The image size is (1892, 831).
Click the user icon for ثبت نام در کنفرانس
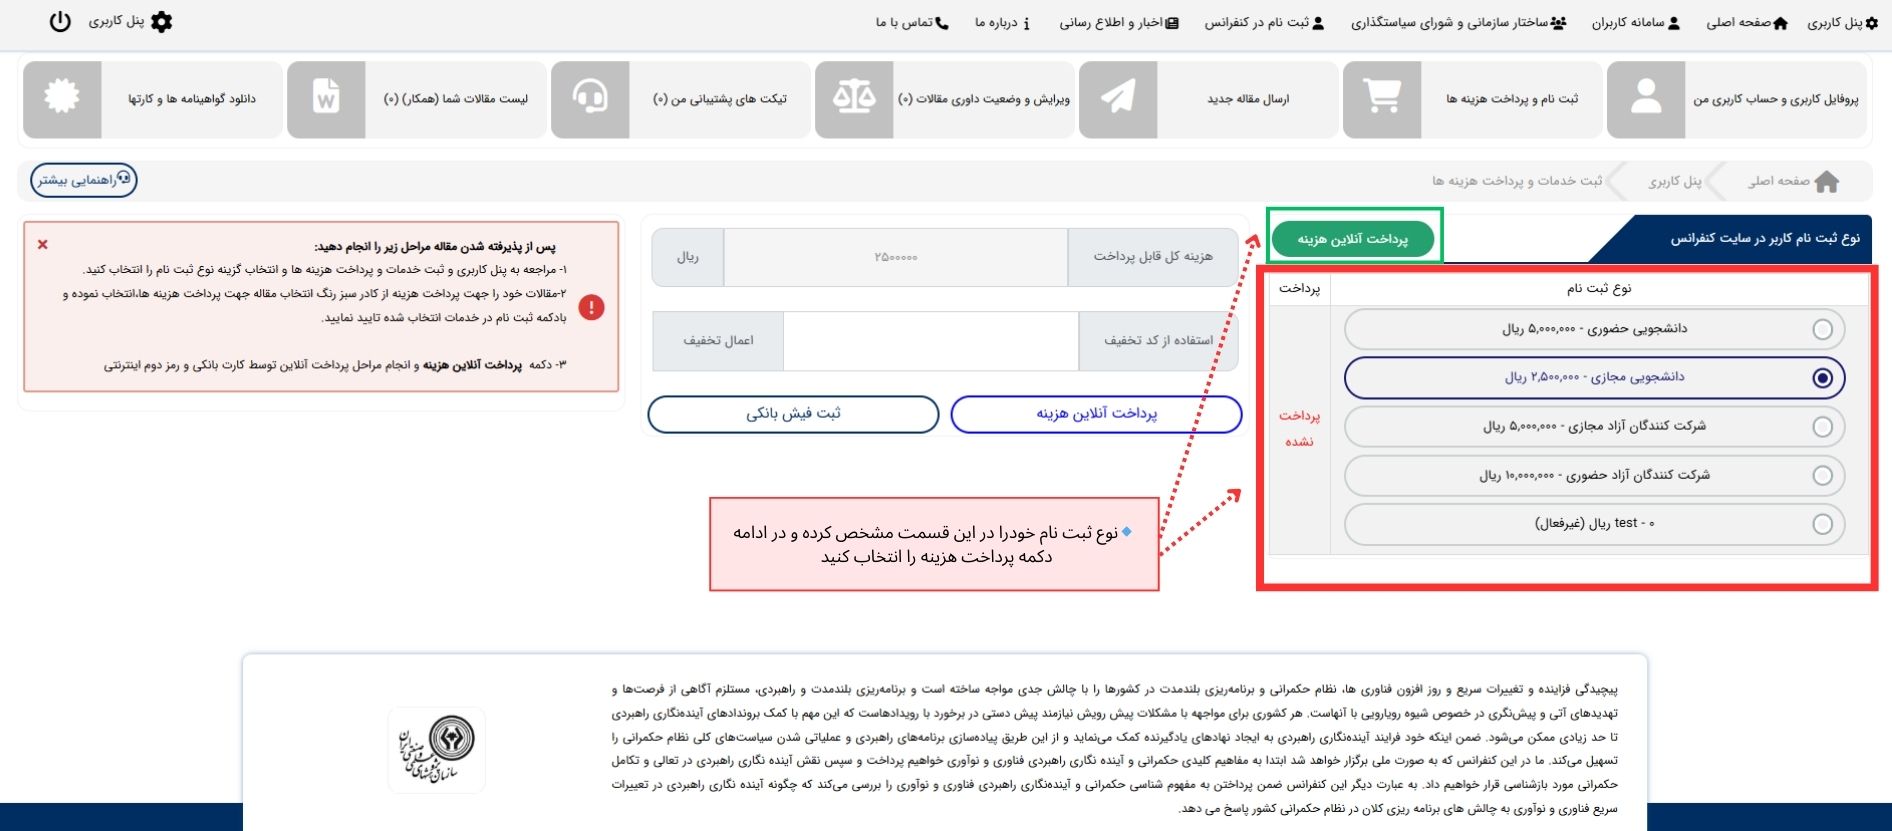point(1318,23)
